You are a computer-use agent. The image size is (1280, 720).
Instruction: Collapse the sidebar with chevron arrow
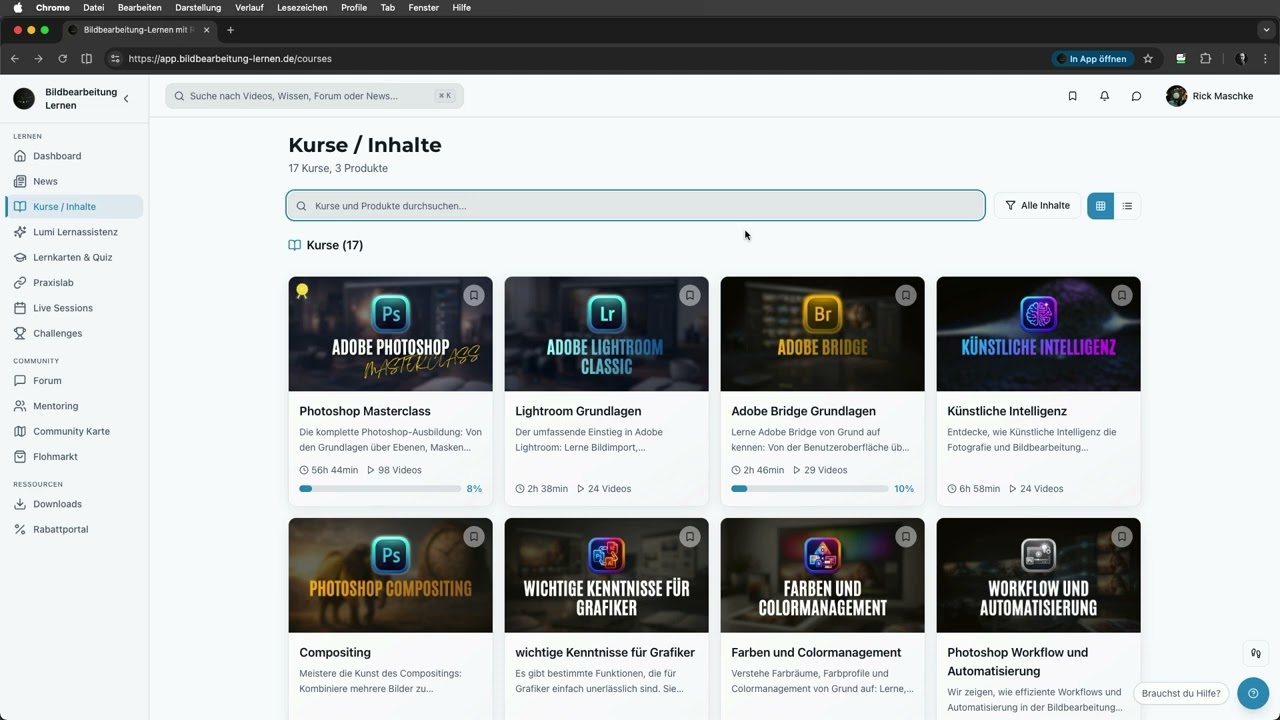click(126, 98)
